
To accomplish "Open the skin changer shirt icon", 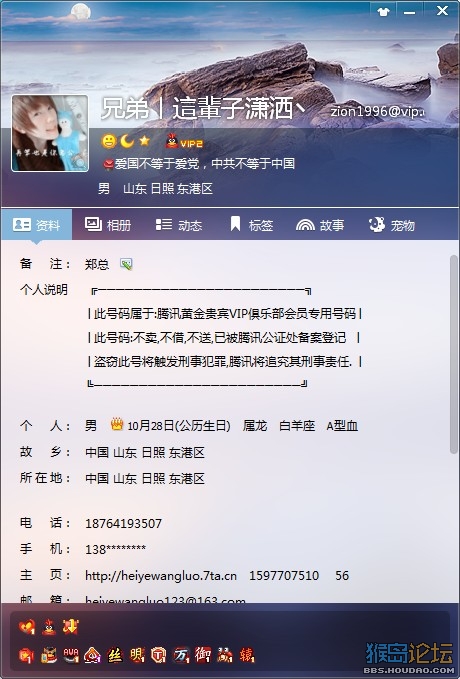I will 383,11.
